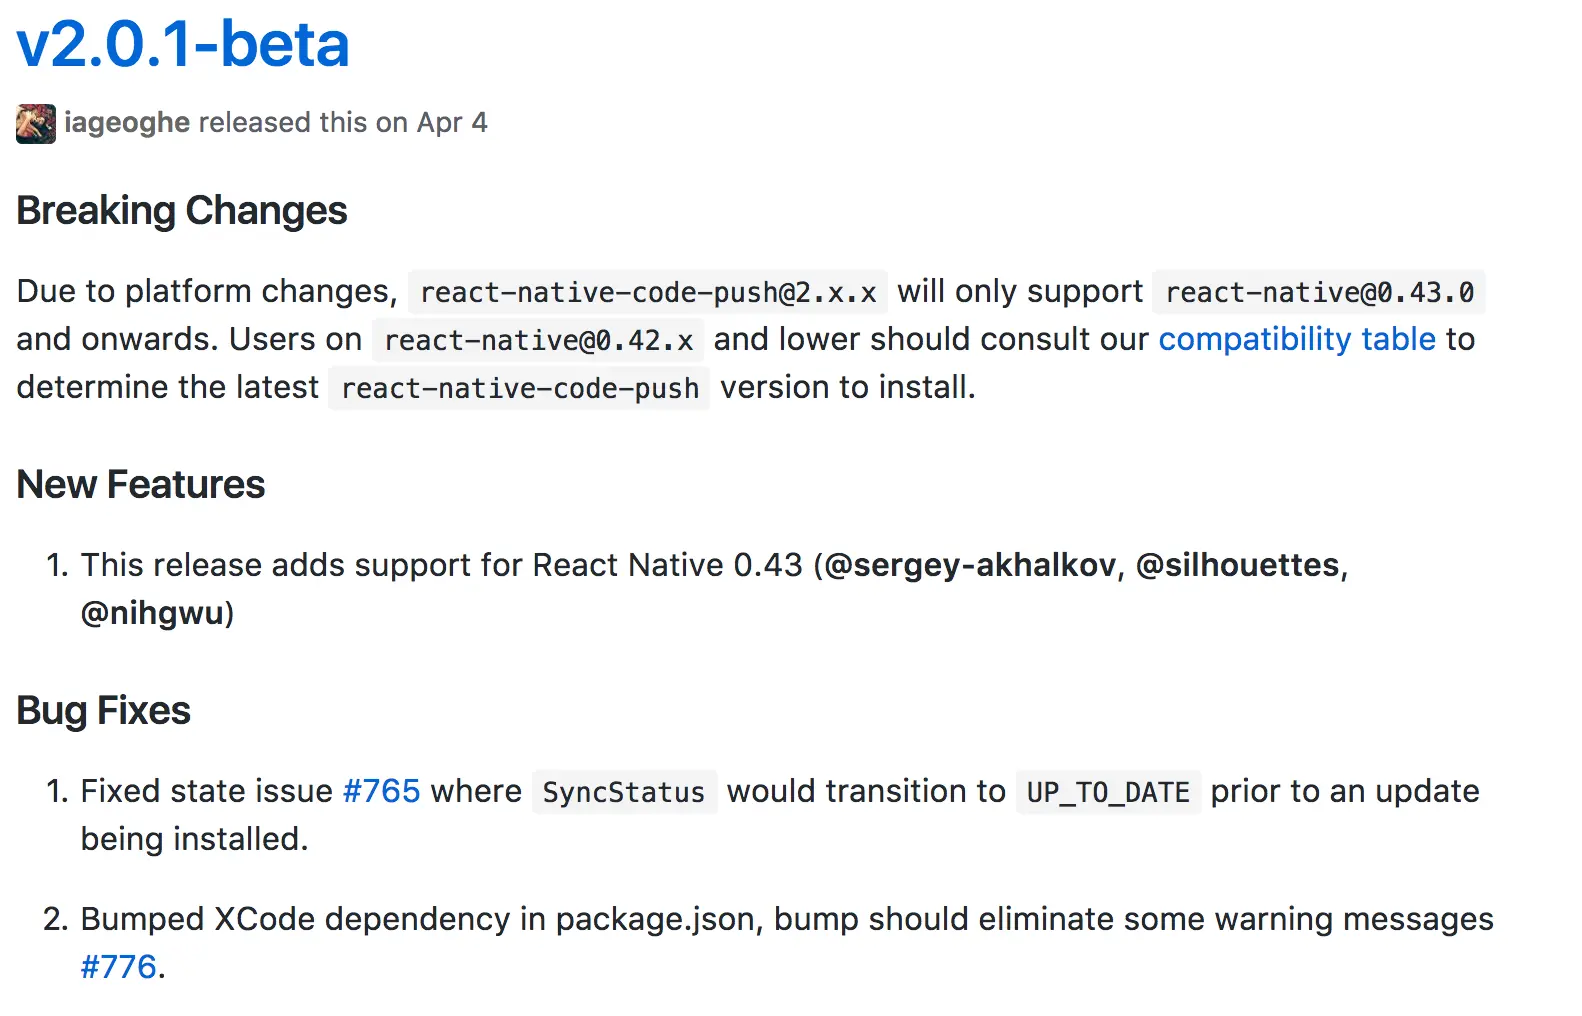The image size is (1582, 1016).
Task: Click the New Features heading
Action: (141, 485)
